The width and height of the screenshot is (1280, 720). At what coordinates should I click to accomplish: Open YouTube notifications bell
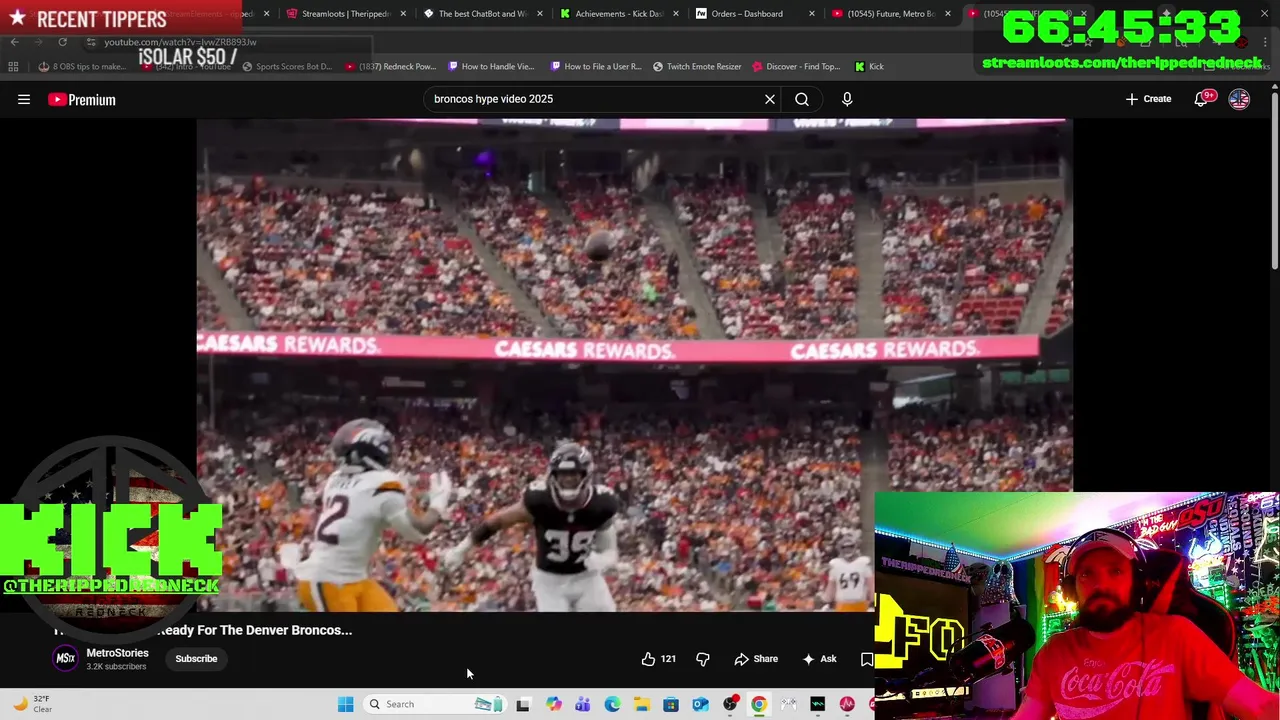click(x=1202, y=99)
